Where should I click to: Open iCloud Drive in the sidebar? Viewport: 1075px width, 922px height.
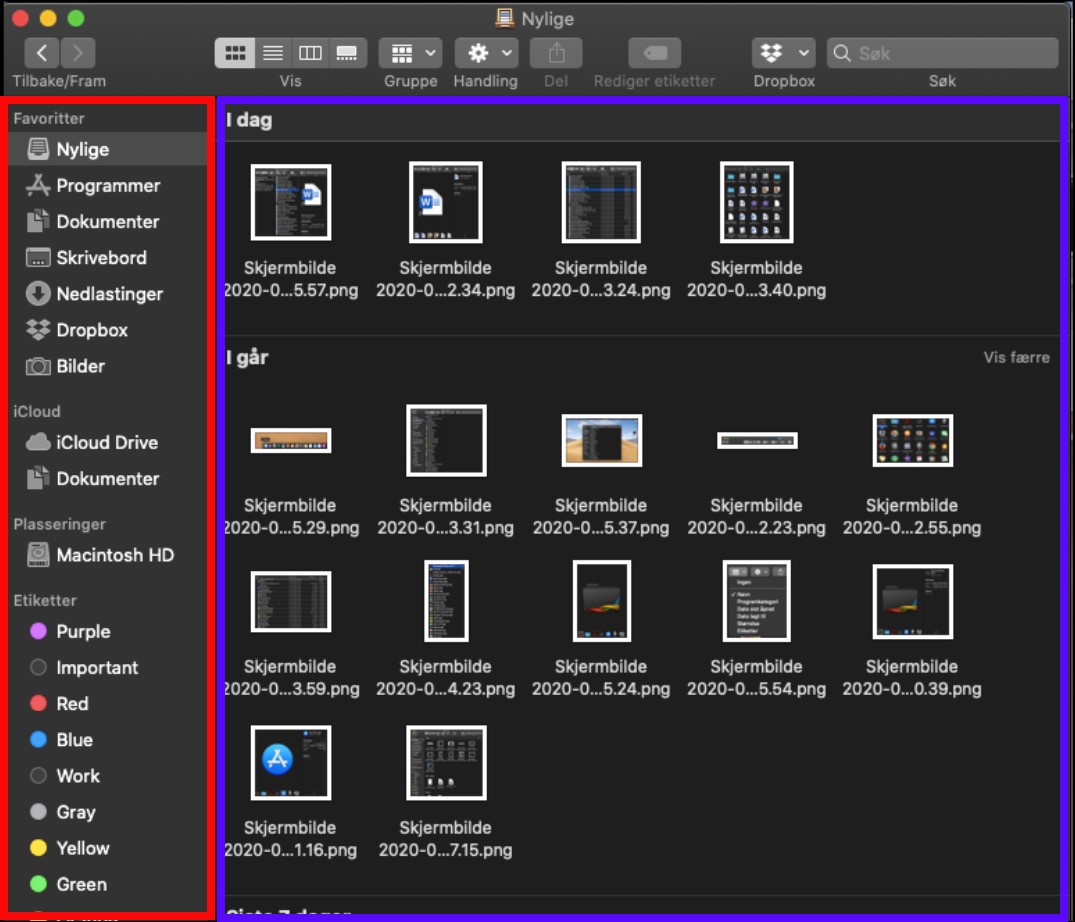click(106, 443)
